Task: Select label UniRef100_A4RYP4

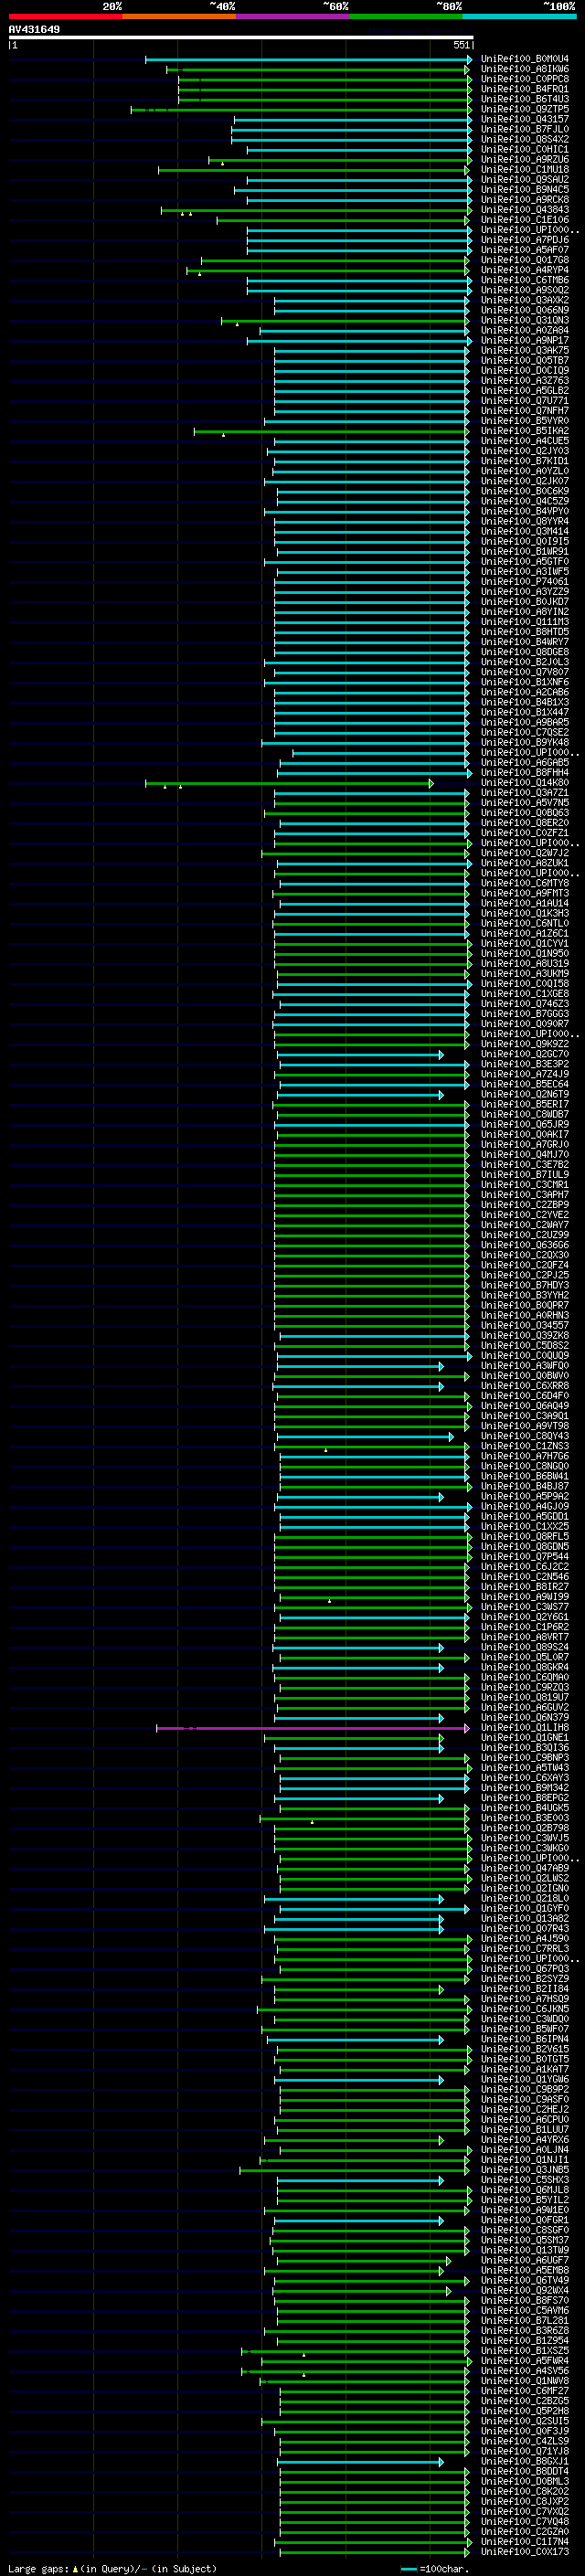Action: [524, 270]
